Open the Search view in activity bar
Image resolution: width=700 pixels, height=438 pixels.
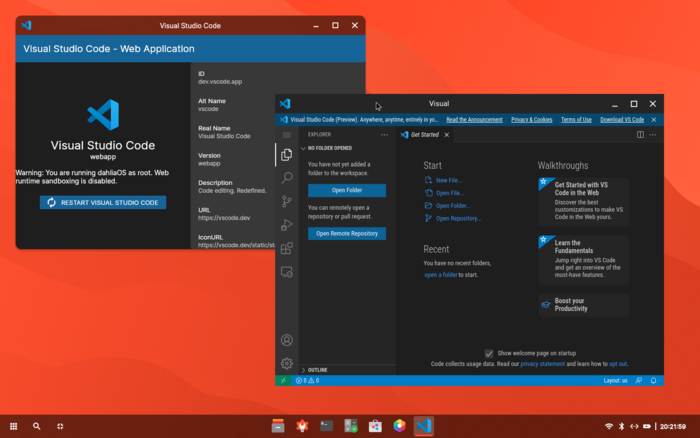pyautogui.click(x=287, y=178)
